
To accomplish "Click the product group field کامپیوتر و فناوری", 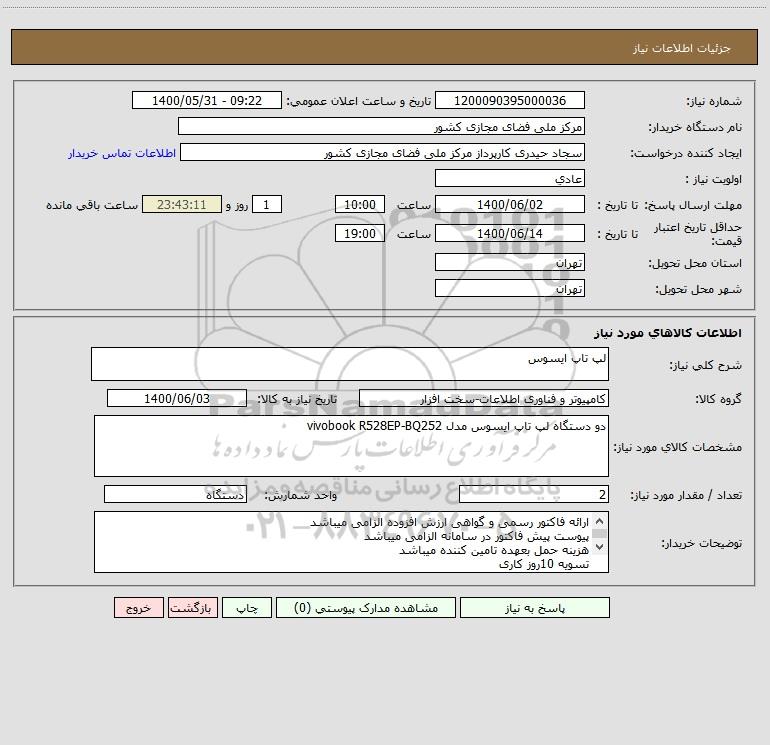I will click(484, 398).
